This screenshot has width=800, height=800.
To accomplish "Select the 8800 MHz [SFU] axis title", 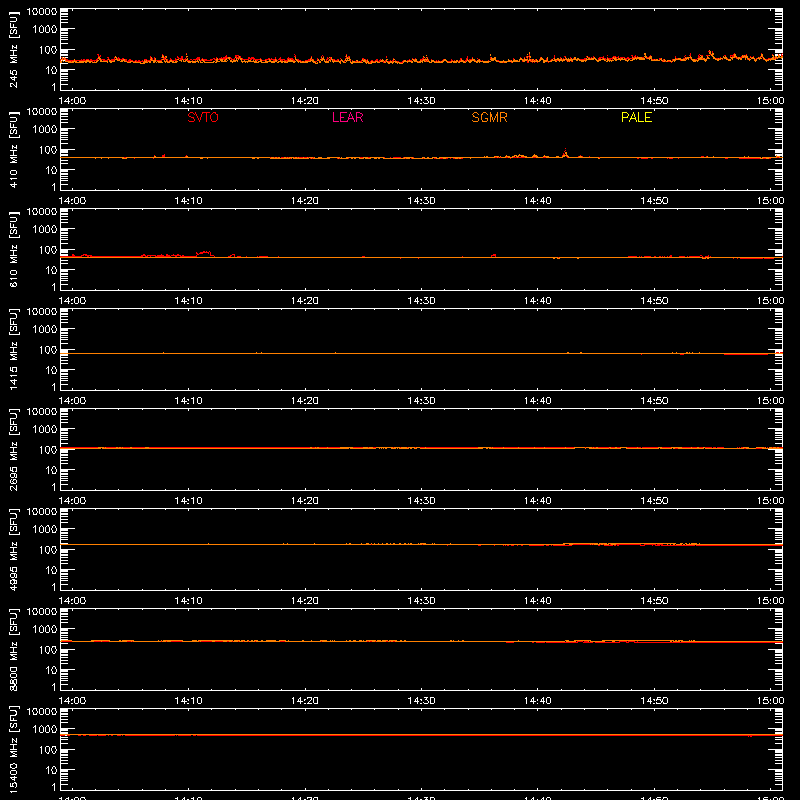I will 14,649.
